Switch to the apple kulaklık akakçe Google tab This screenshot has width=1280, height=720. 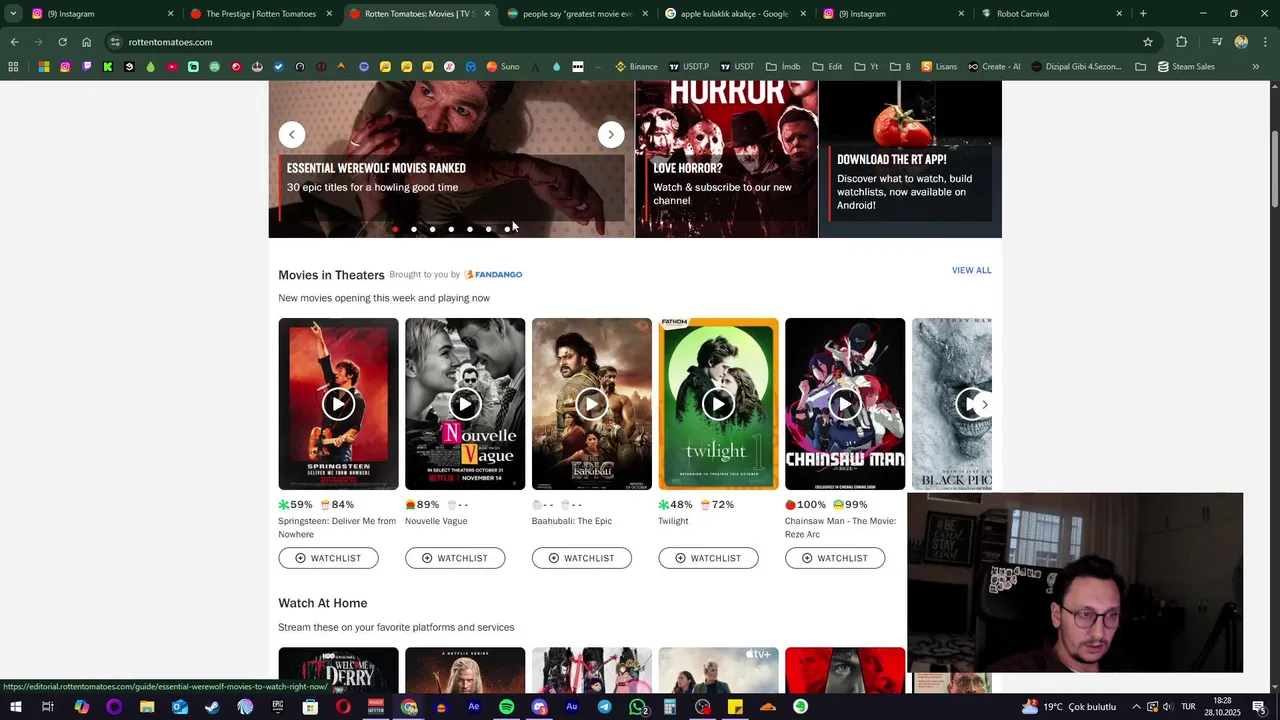pos(735,14)
